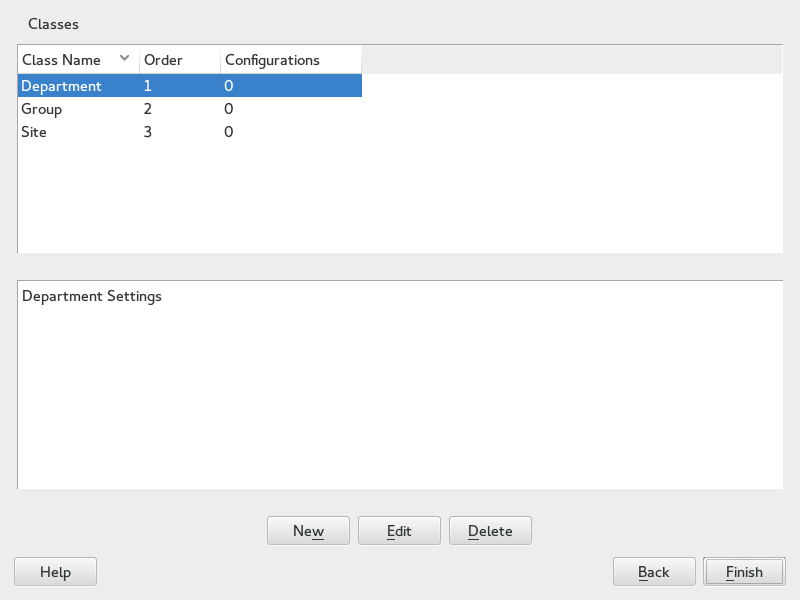
Task: Select the Site class entry
Action: pyautogui.click(x=34, y=132)
